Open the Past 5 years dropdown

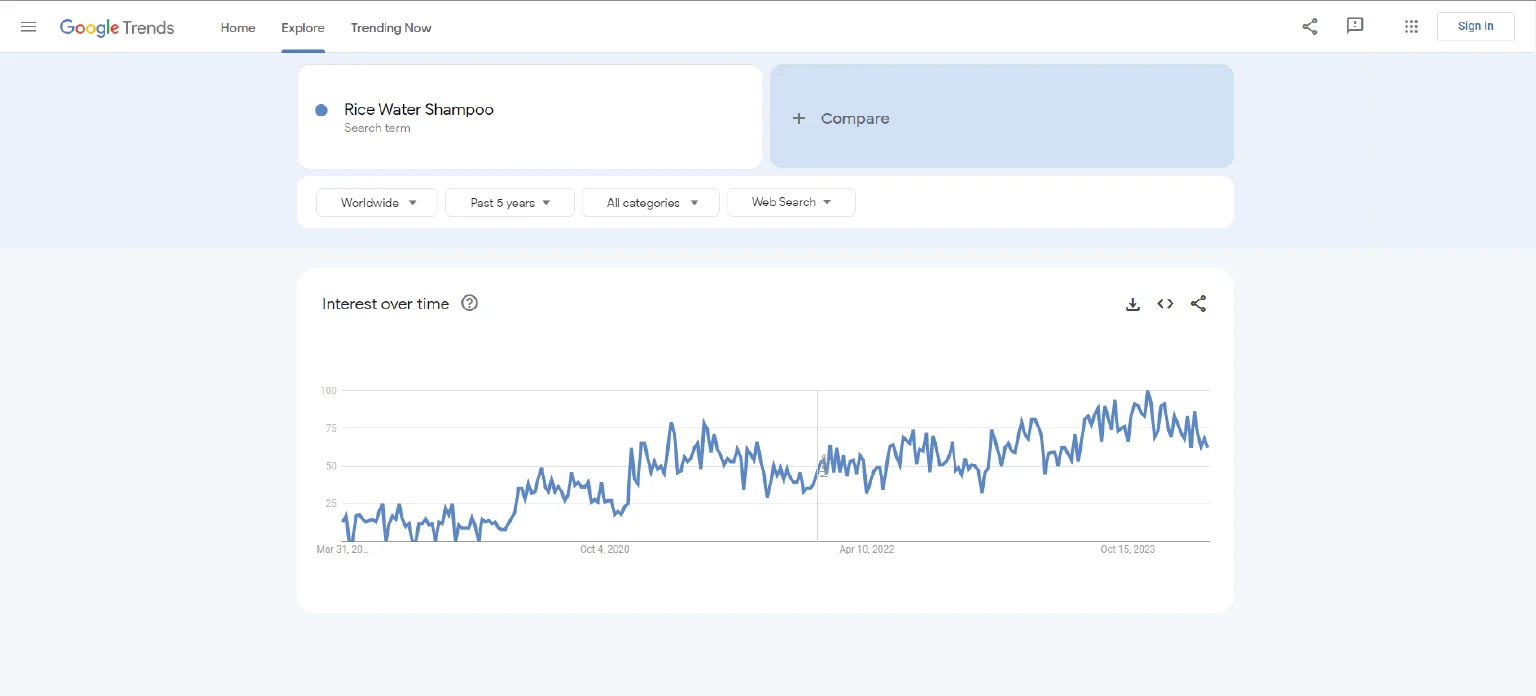point(509,203)
